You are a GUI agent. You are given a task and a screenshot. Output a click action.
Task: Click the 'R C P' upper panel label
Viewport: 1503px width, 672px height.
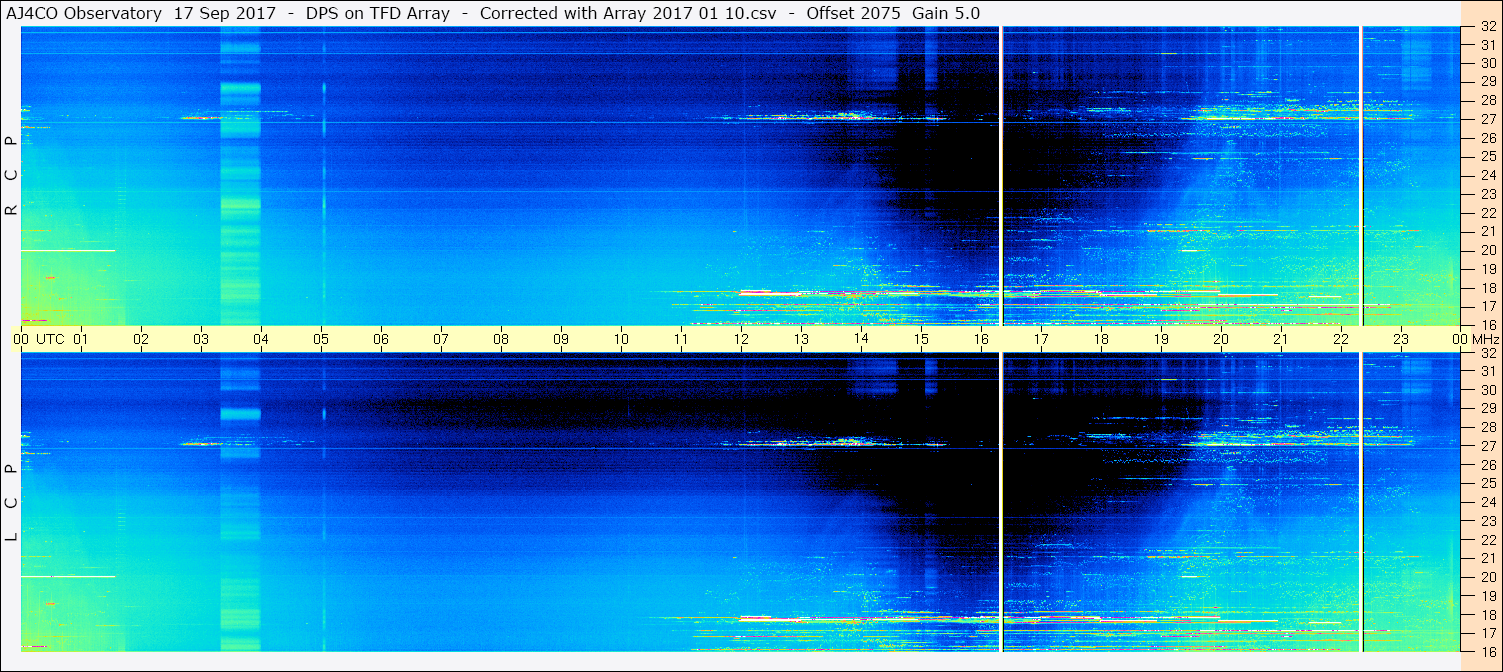click(12, 175)
